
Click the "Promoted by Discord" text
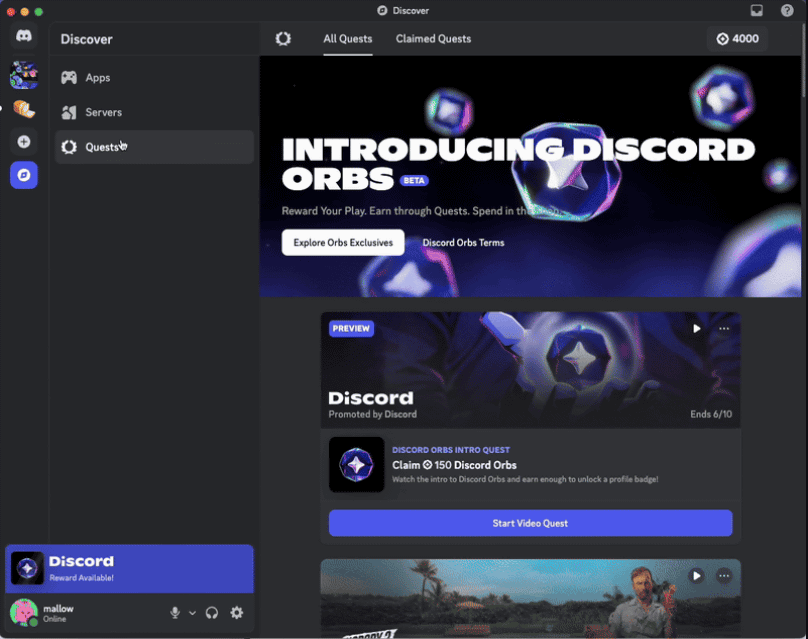click(373, 414)
